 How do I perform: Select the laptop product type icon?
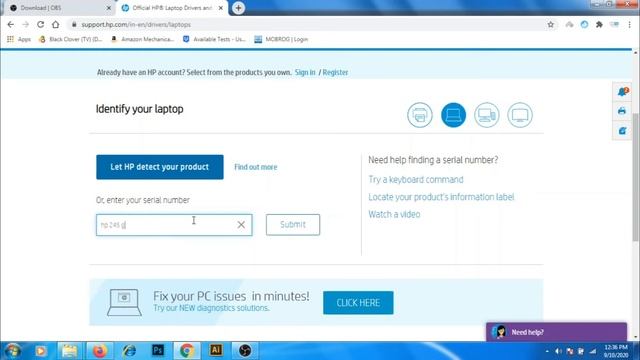click(453, 115)
